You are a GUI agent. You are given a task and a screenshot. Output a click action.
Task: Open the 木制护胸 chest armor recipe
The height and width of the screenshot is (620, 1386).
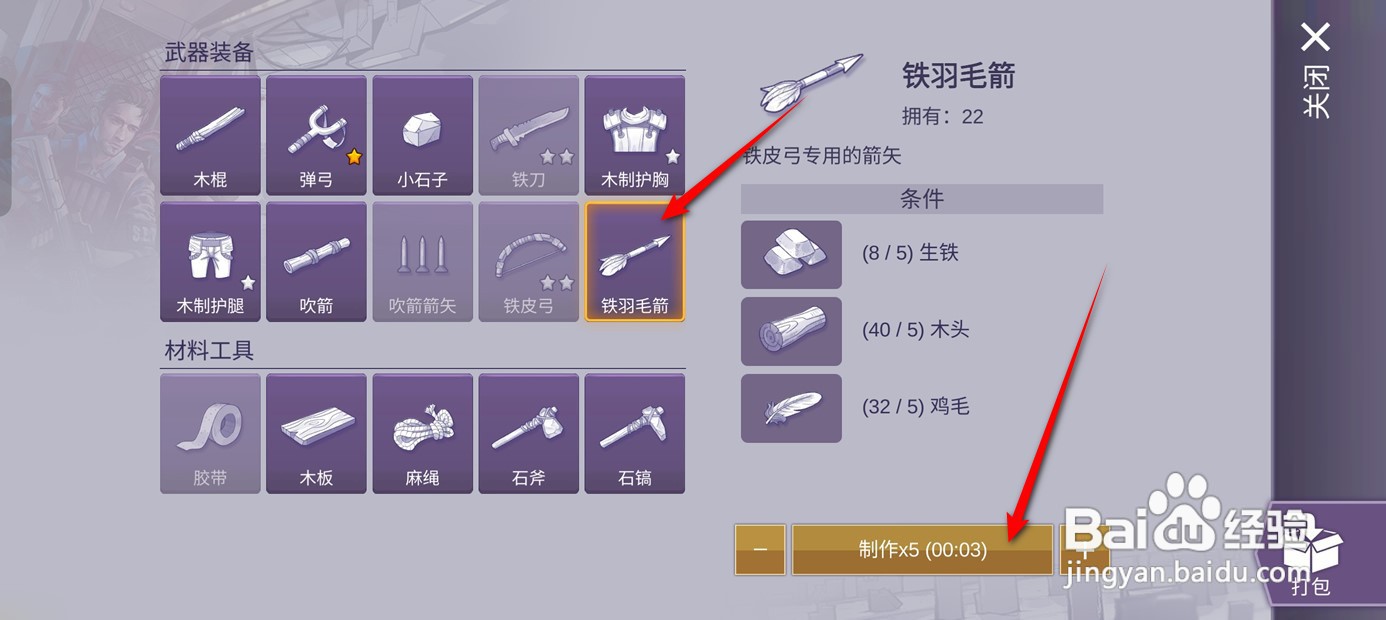(634, 135)
